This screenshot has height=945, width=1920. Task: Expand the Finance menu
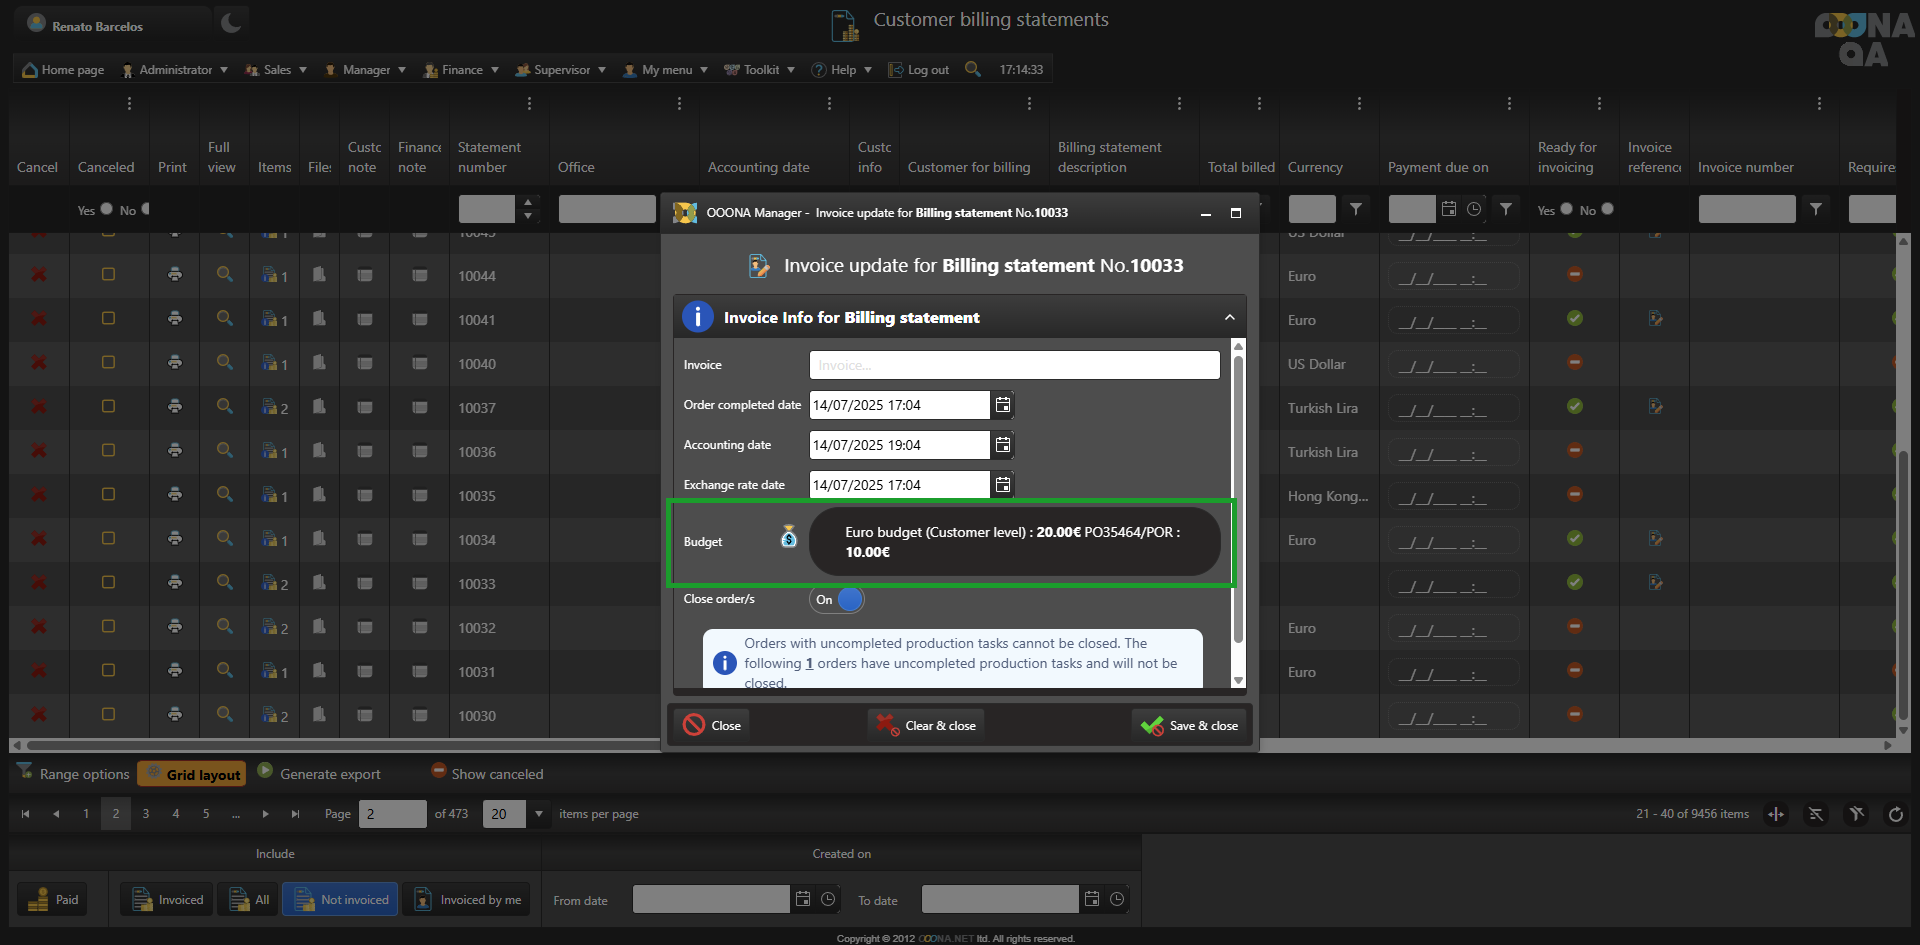pos(461,70)
